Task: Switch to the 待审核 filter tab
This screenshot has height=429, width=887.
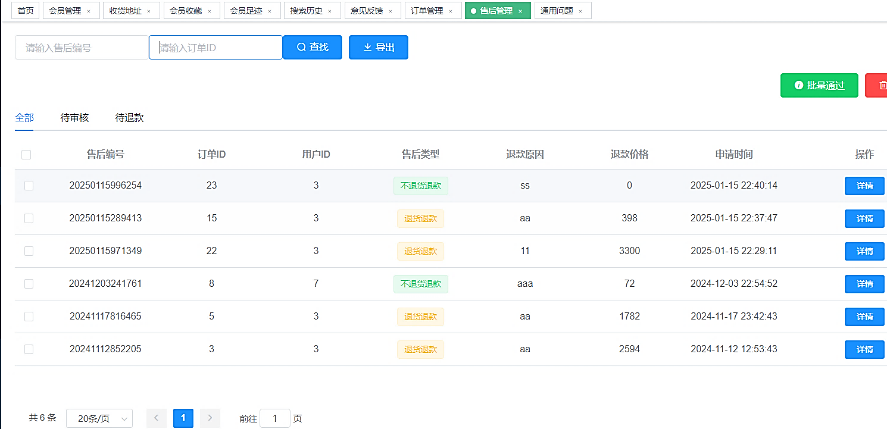Action: pyautogui.click(x=74, y=118)
